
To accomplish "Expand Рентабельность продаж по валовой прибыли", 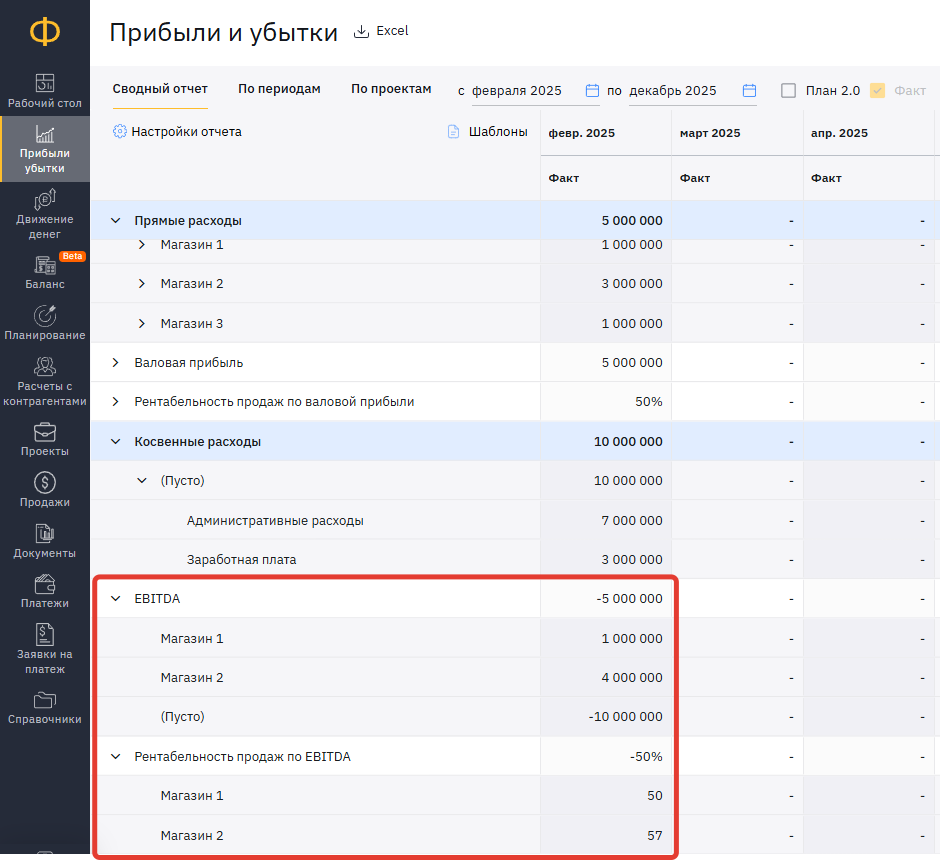I will [x=116, y=402].
